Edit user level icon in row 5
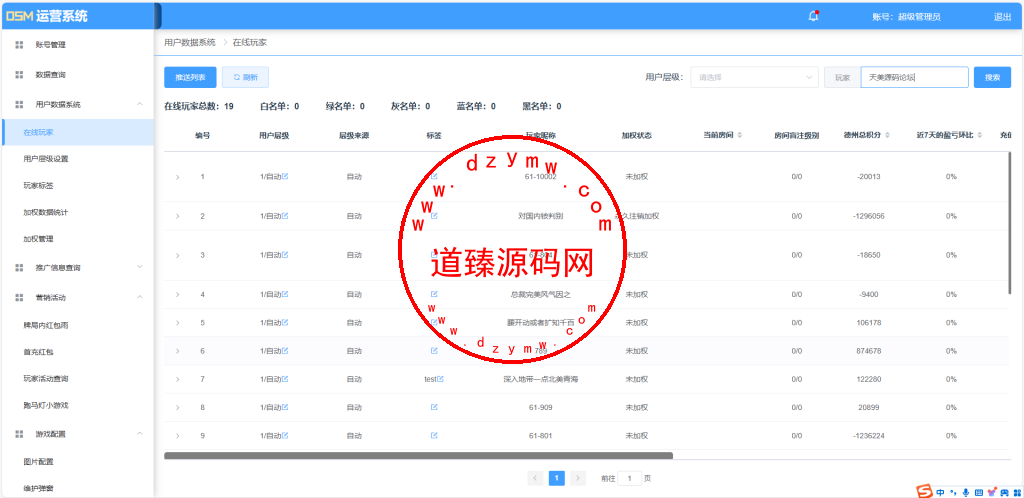Screen dimensions: 1024x498 (x=285, y=322)
